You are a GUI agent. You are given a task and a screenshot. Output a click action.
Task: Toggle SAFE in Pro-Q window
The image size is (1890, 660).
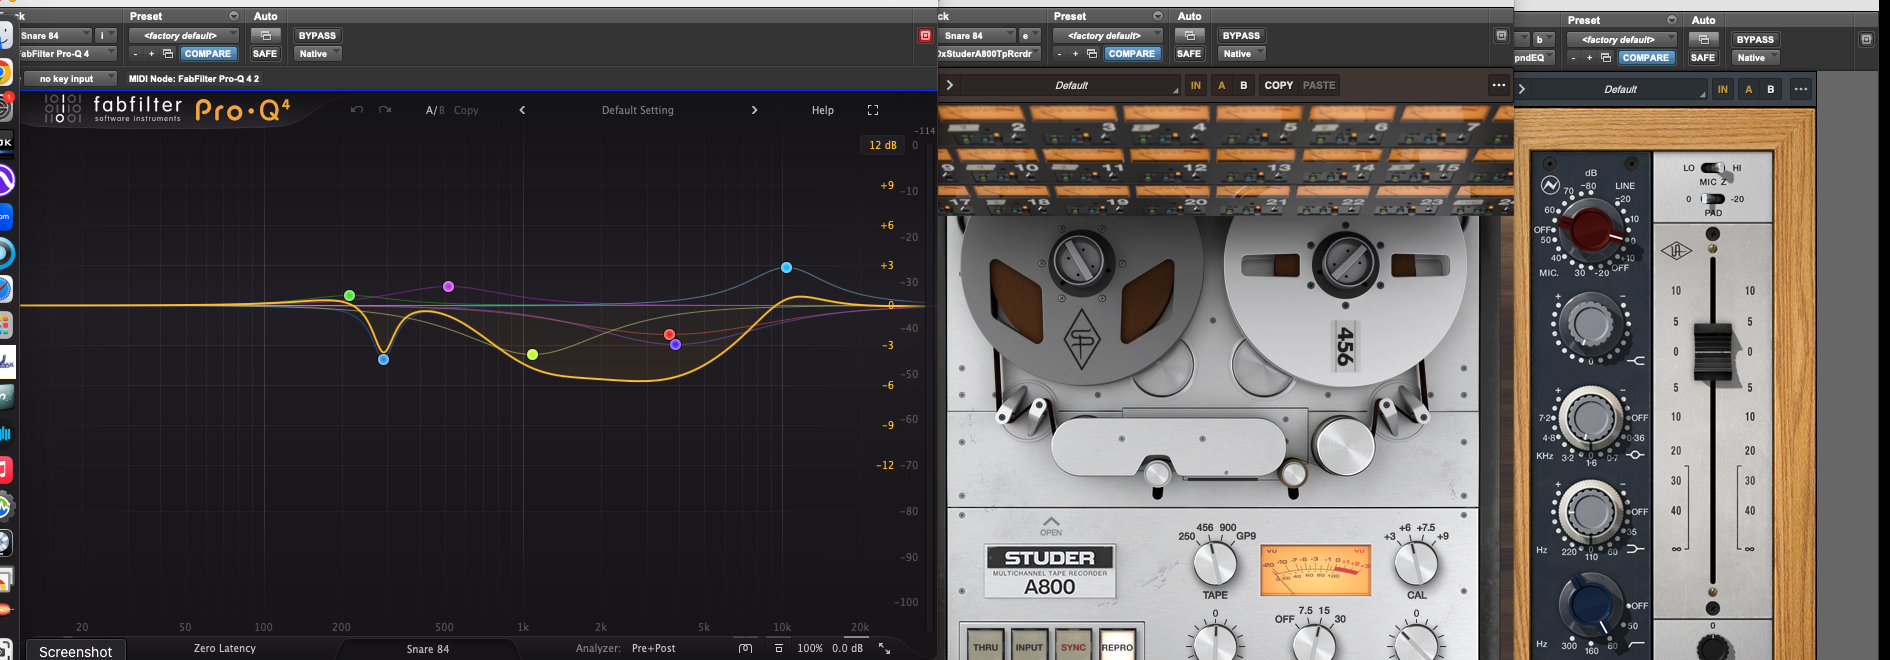(265, 54)
